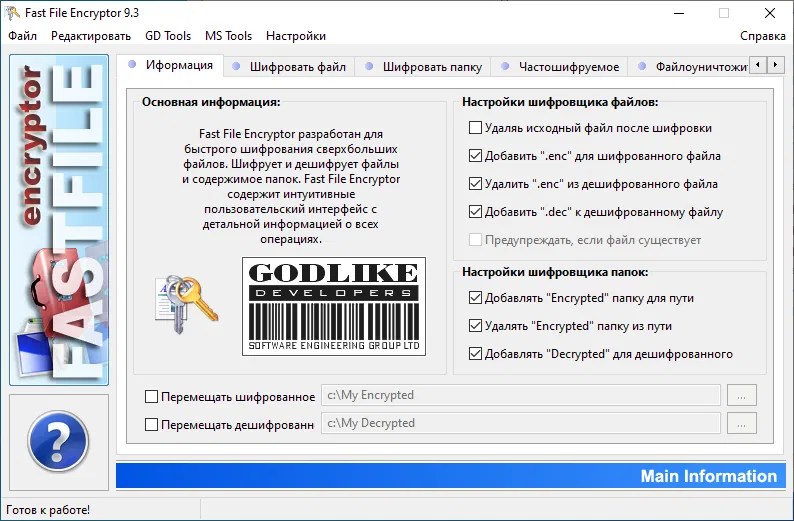Close the Fast File Encryptor window
The image size is (794, 521).
(x=770, y=13)
